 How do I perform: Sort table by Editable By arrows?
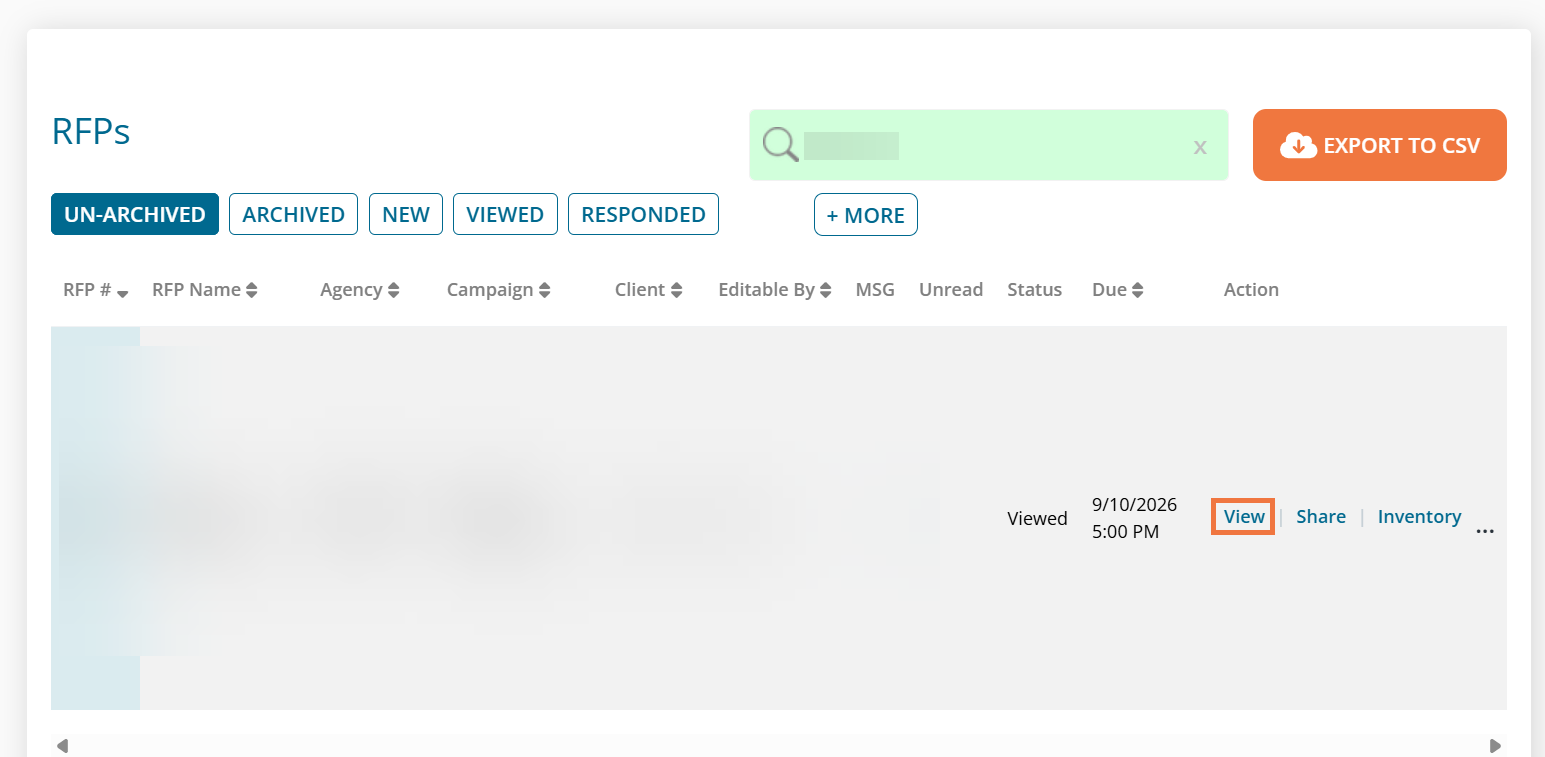(x=826, y=290)
